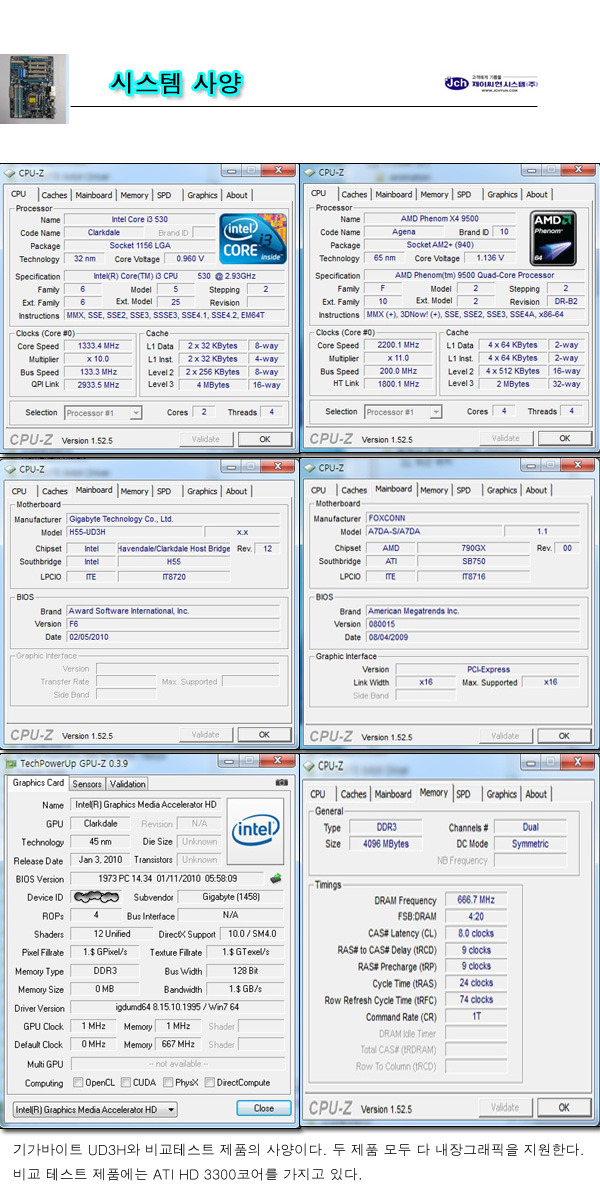Click the Close button in GPU-Z
The image size is (600, 1200).
point(264,1108)
